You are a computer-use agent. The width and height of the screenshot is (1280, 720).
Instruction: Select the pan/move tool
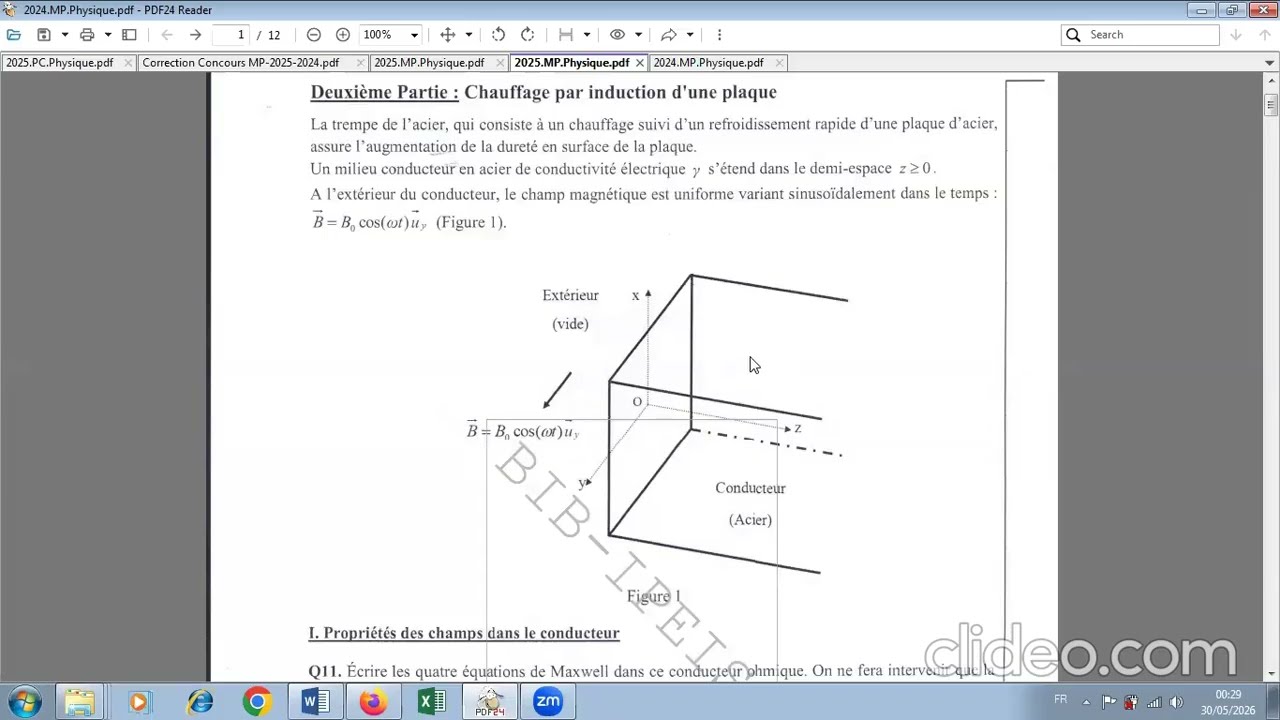tap(448, 35)
